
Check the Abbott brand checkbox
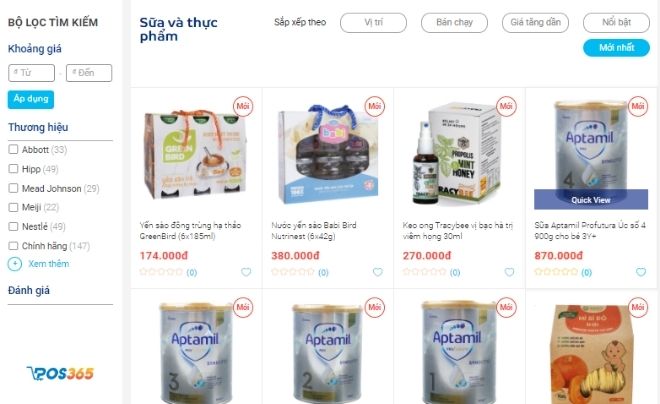point(13,149)
